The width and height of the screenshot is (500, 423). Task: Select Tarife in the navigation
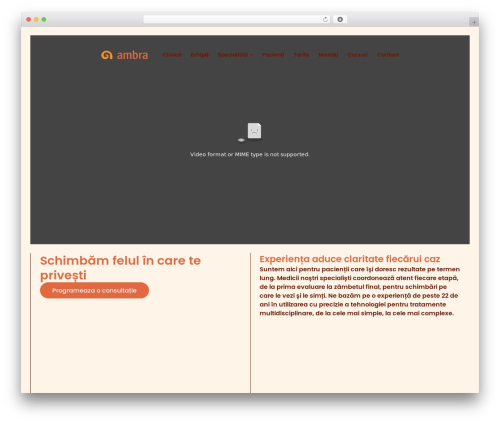click(x=301, y=55)
